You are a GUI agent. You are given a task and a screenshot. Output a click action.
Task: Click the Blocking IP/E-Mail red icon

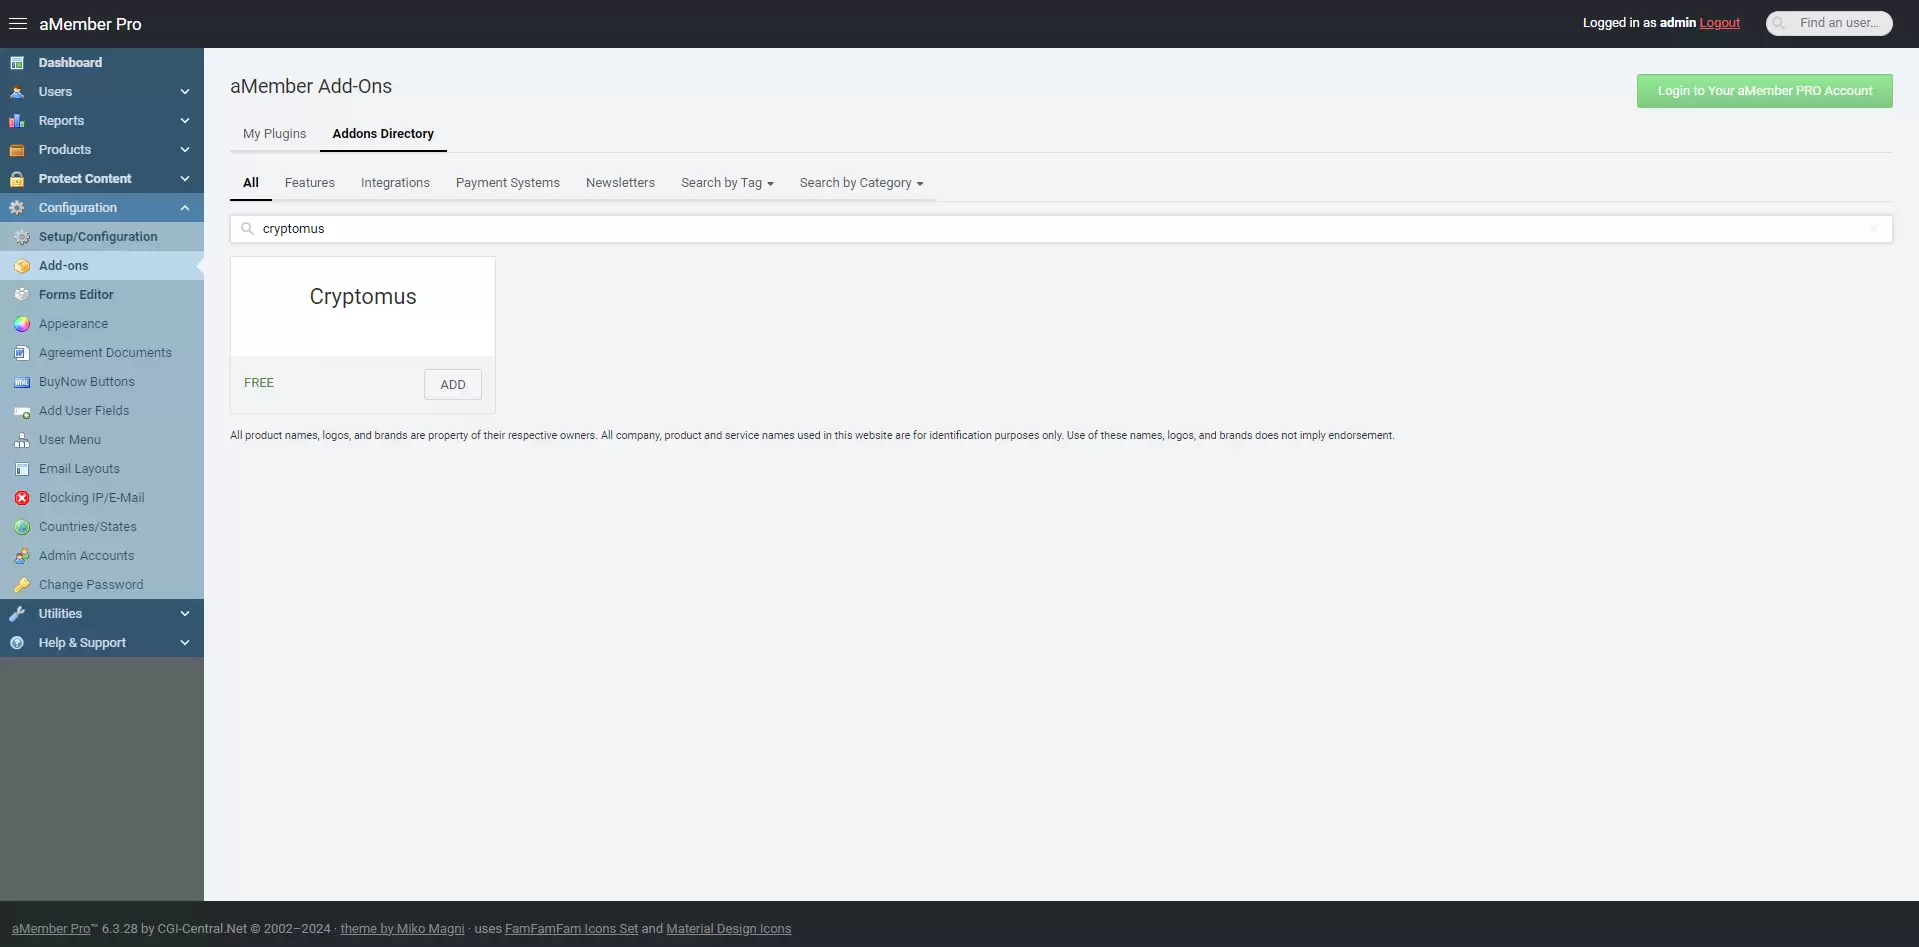point(22,498)
